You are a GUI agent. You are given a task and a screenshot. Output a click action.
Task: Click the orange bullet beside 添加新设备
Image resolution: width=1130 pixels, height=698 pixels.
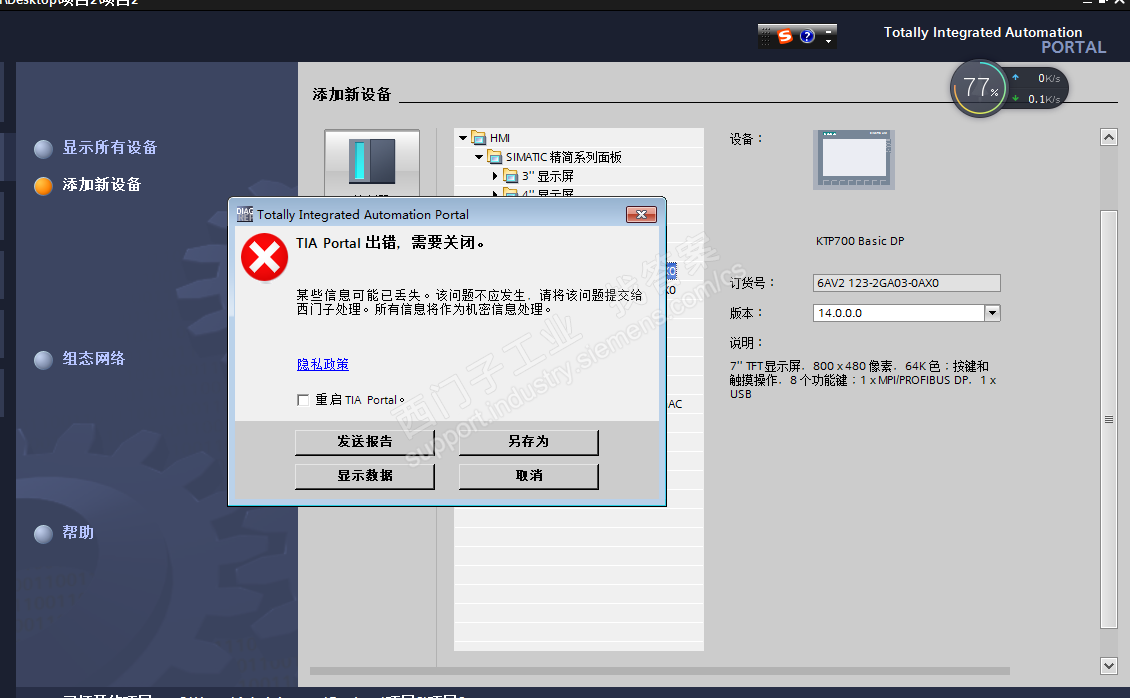point(43,186)
